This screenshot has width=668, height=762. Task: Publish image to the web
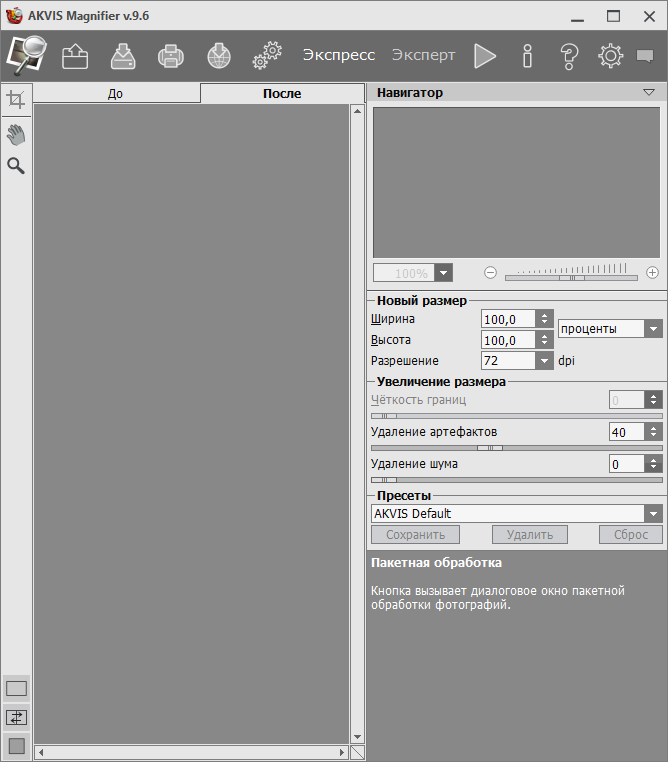click(219, 56)
